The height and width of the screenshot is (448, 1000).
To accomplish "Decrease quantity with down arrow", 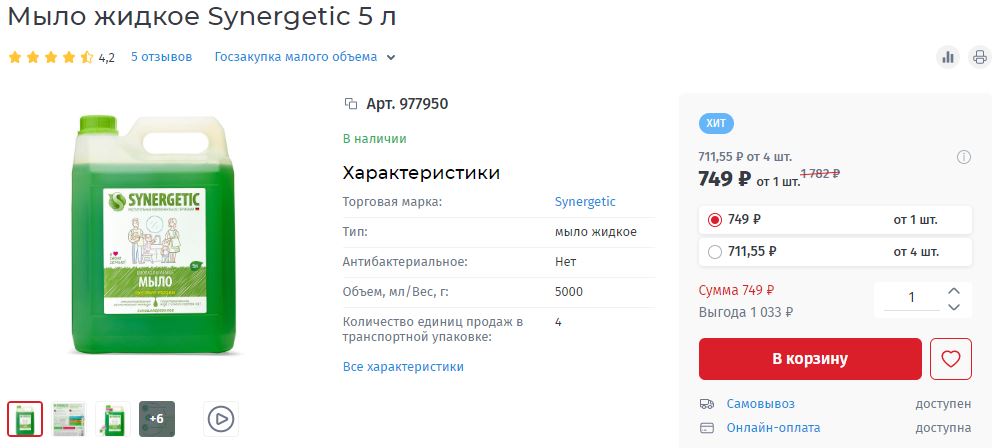I will coord(954,307).
